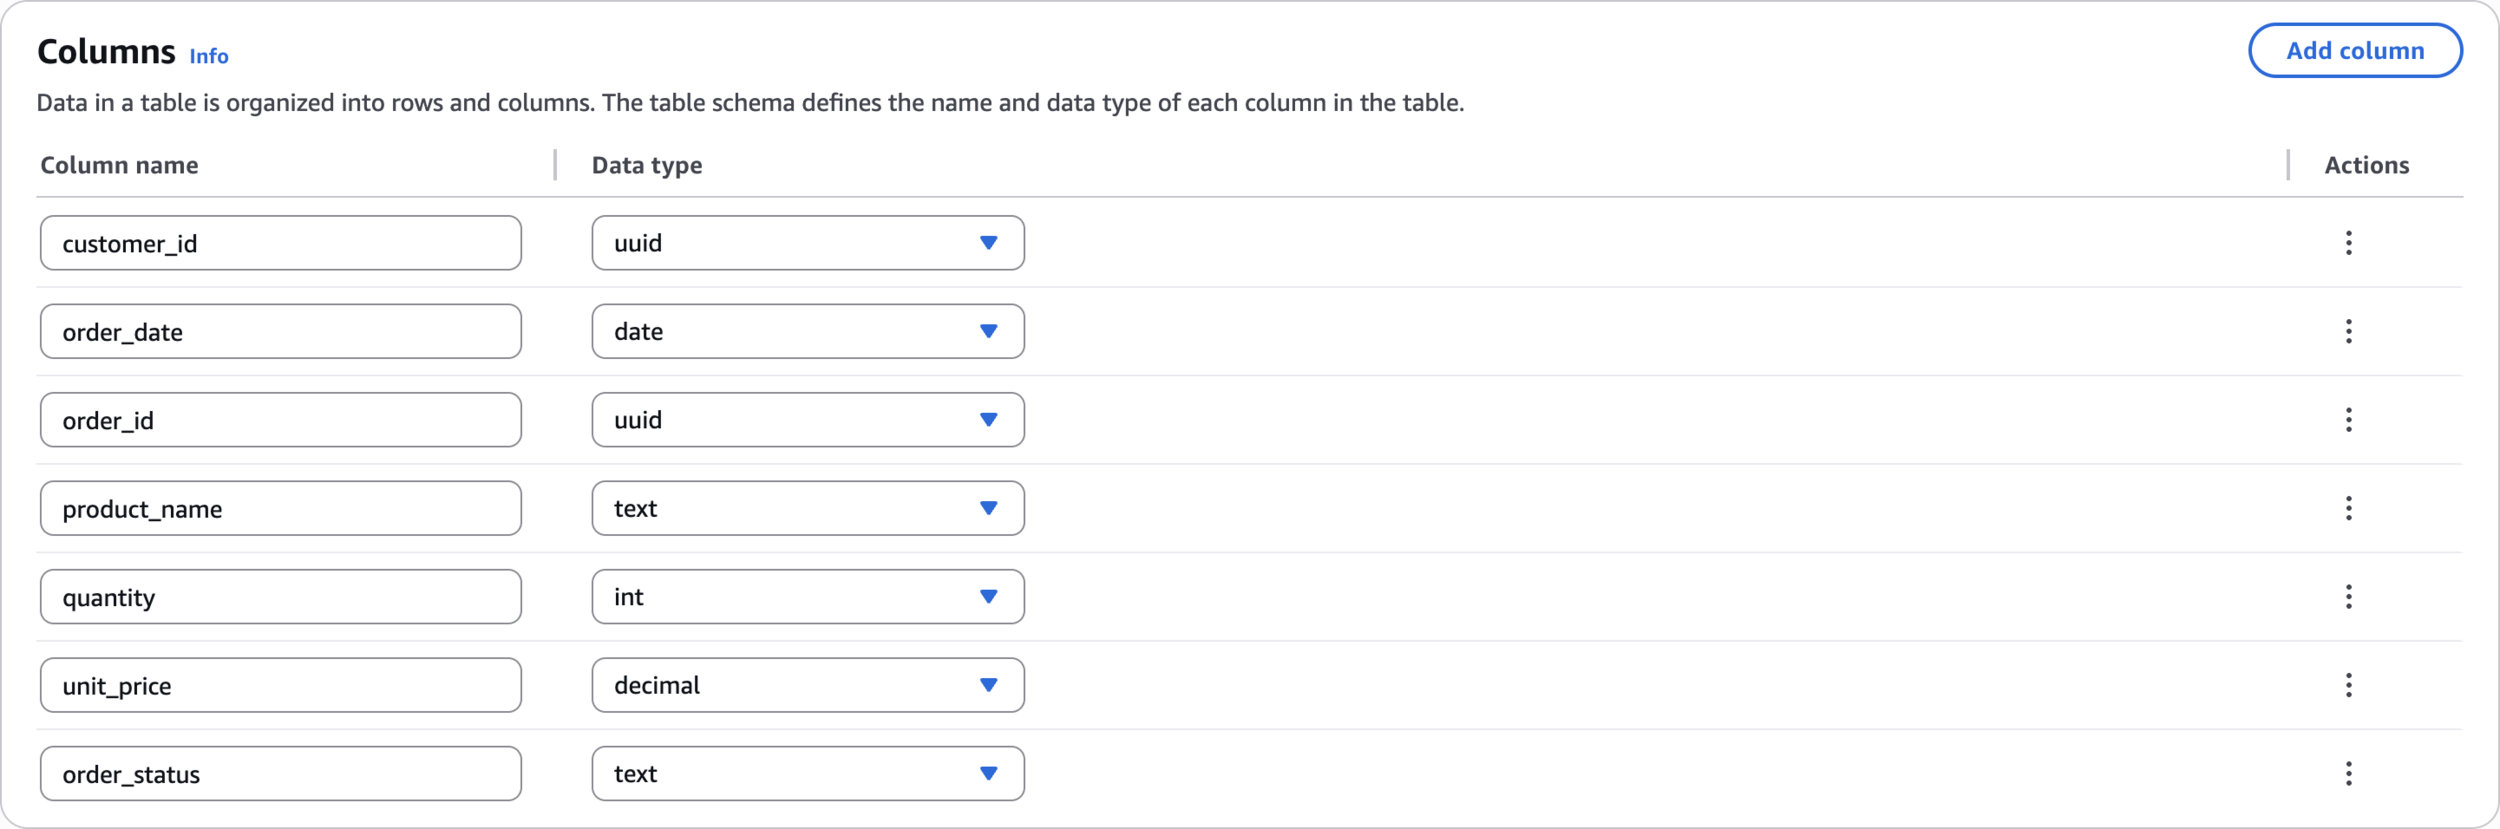The width and height of the screenshot is (2500, 829).
Task: Expand data type dropdown for customer_id
Action: coord(807,243)
